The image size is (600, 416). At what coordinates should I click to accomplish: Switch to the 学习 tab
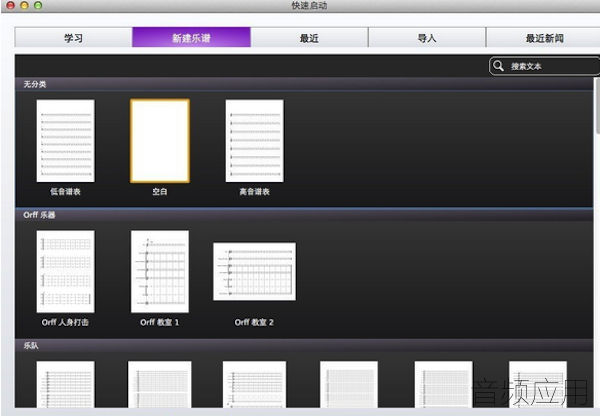point(73,38)
